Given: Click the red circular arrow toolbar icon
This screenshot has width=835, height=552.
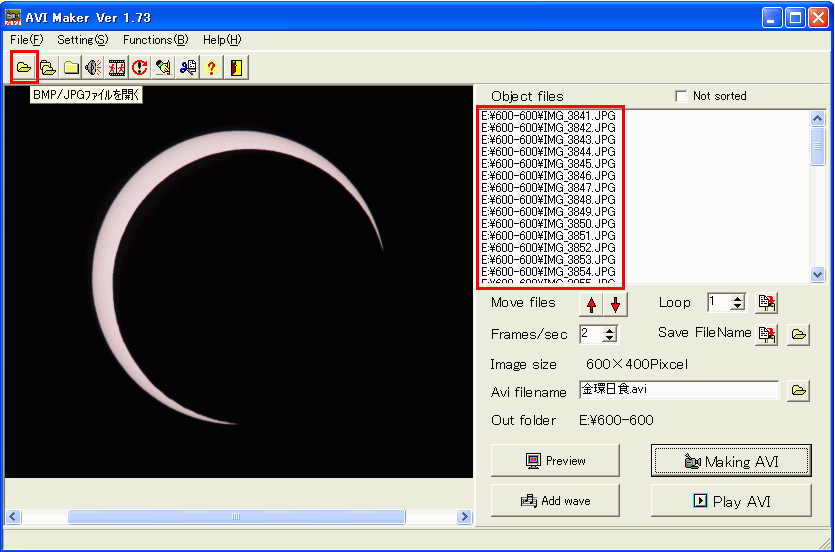Looking at the screenshot, I should tap(140, 68).
